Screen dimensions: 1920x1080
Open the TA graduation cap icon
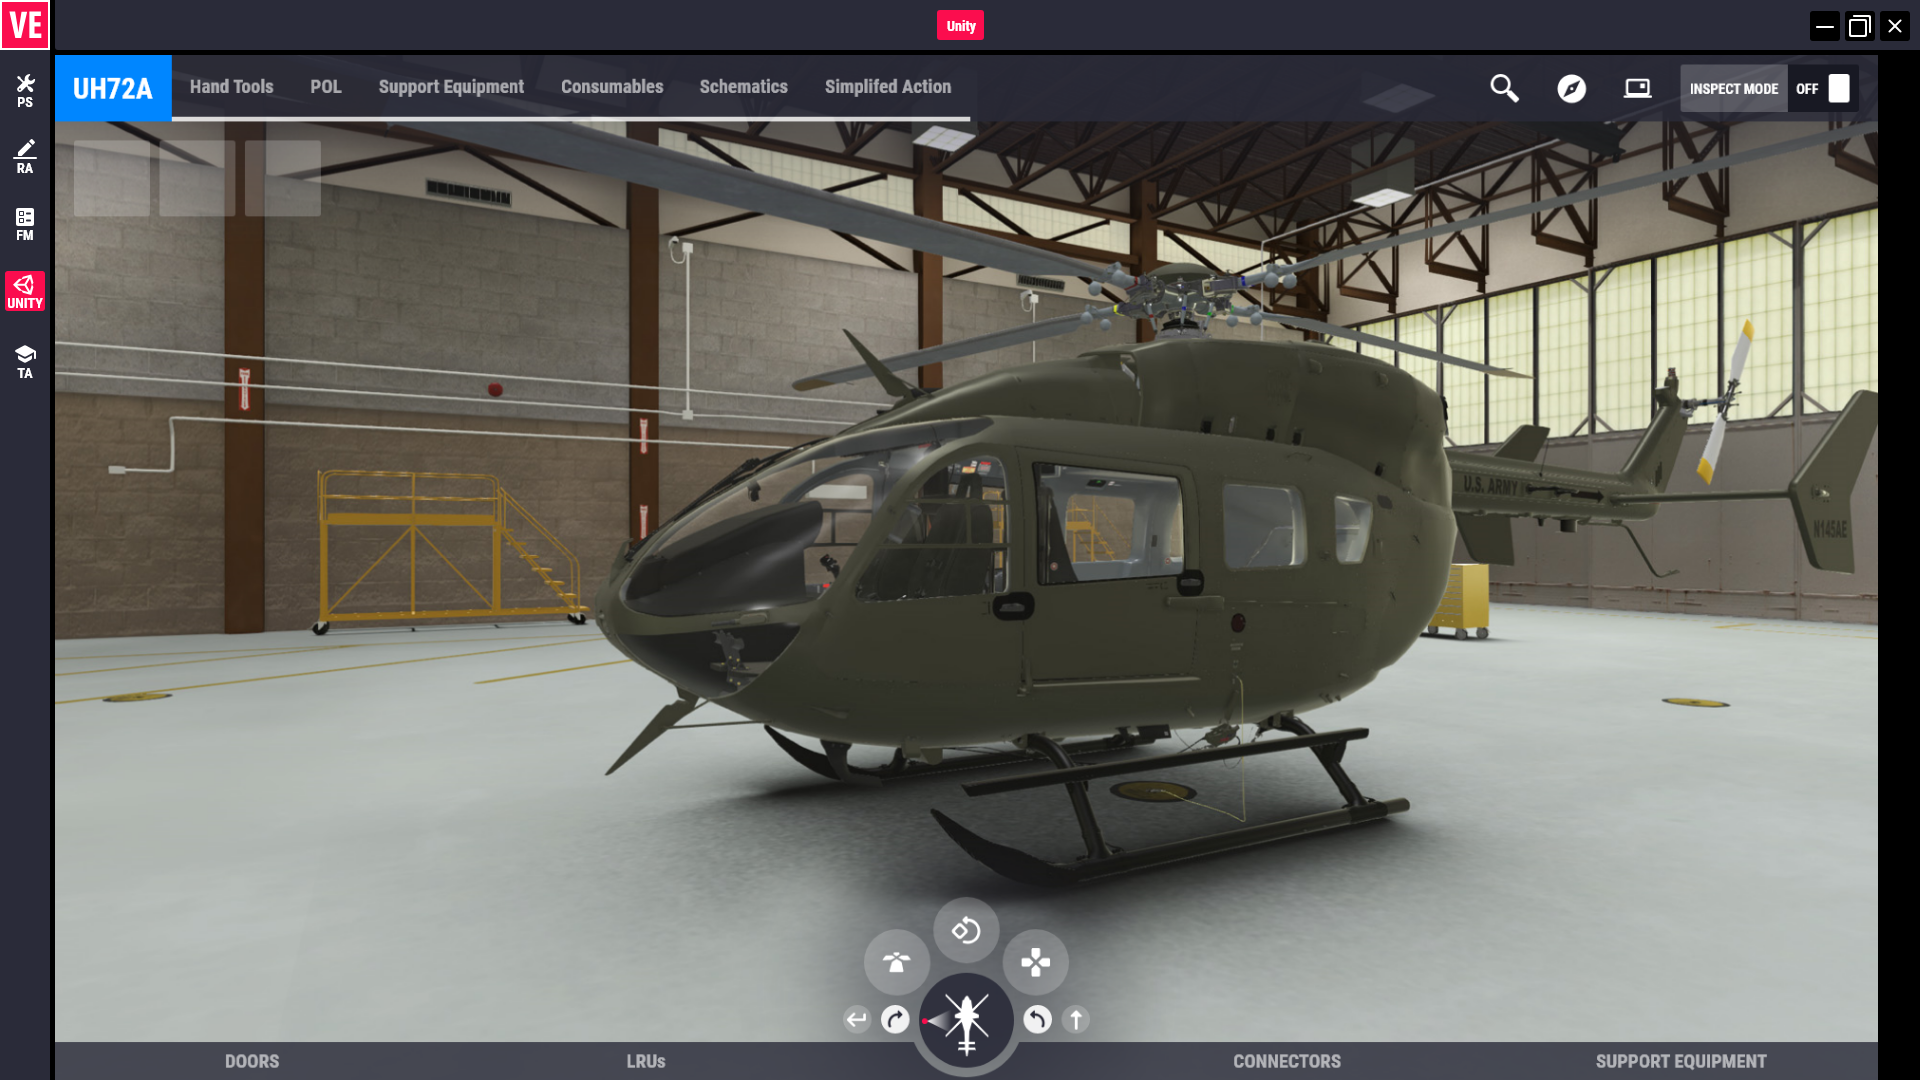coord(25,361)
